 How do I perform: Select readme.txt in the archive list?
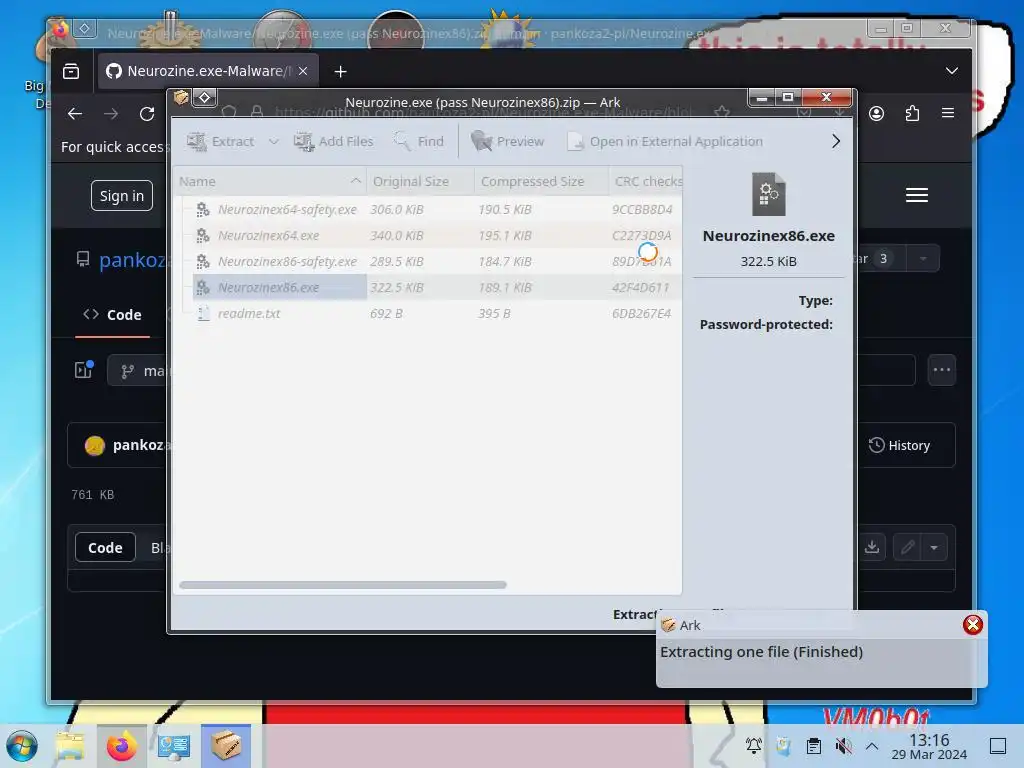(x=249, y=313)
